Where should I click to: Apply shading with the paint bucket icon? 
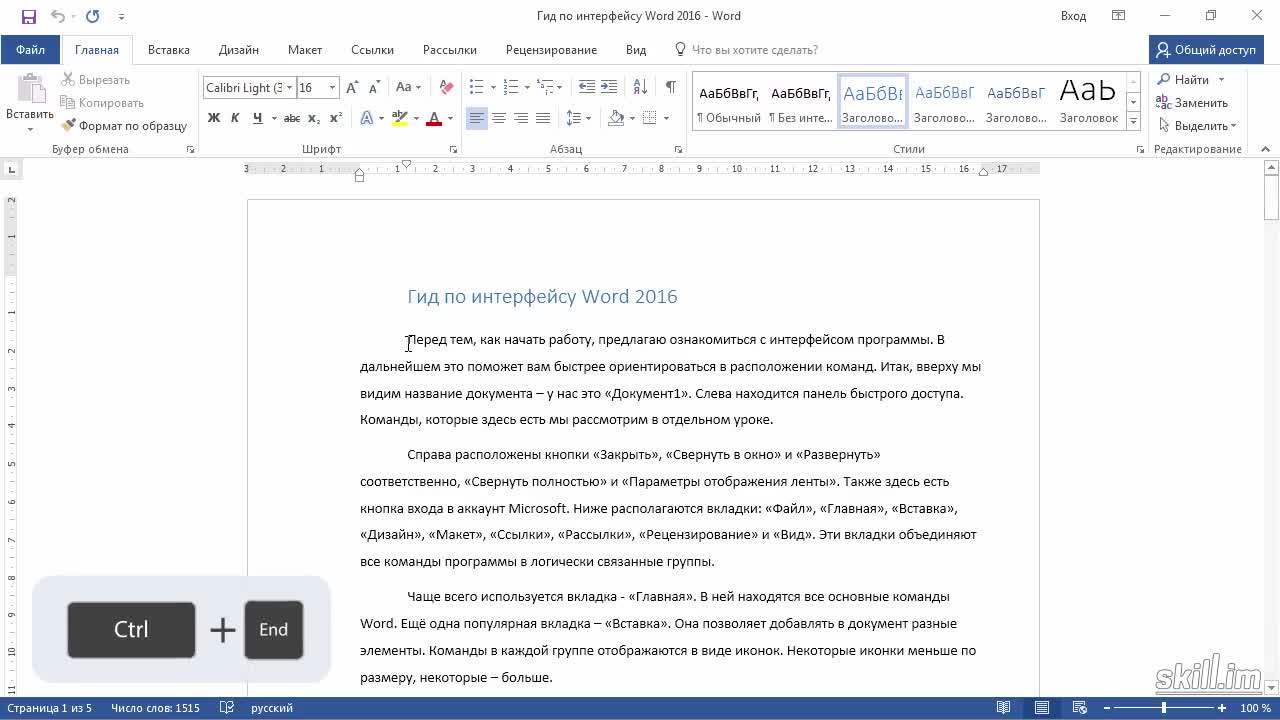point(616,118)
